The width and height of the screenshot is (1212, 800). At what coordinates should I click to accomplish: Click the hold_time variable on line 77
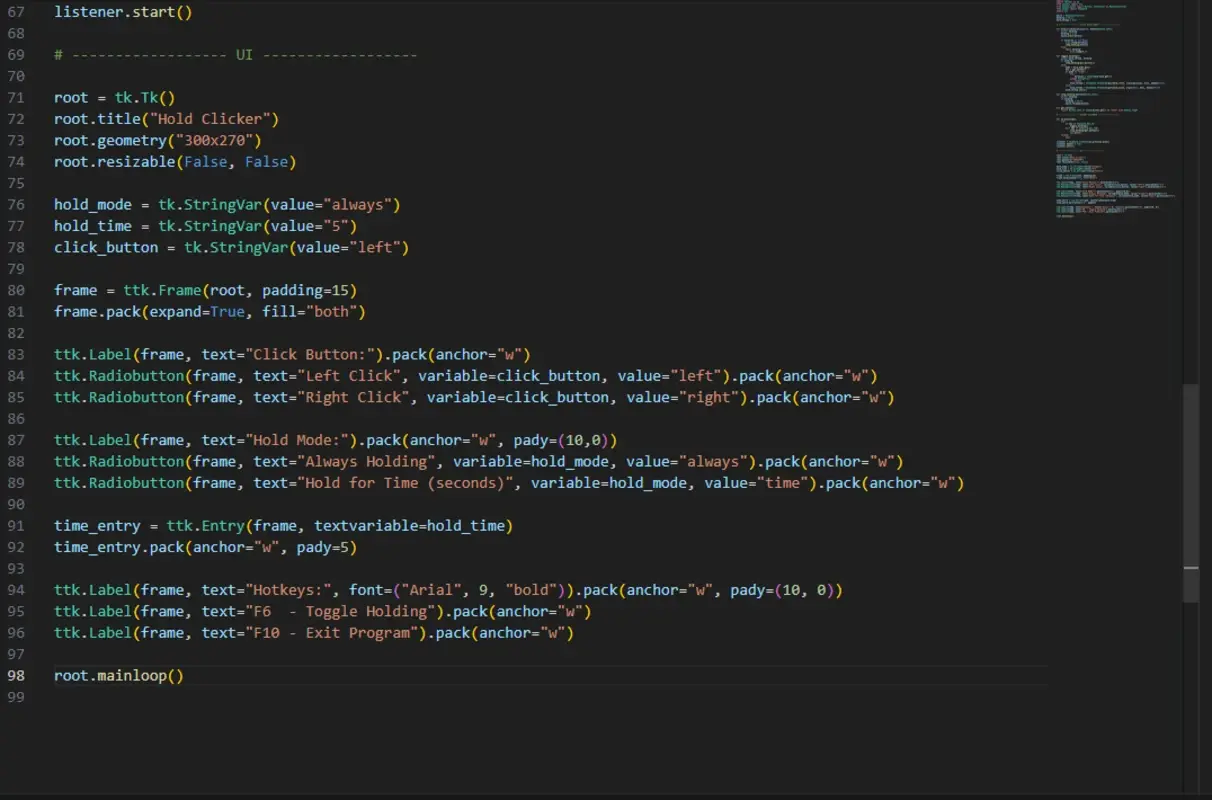click(92, 225)
